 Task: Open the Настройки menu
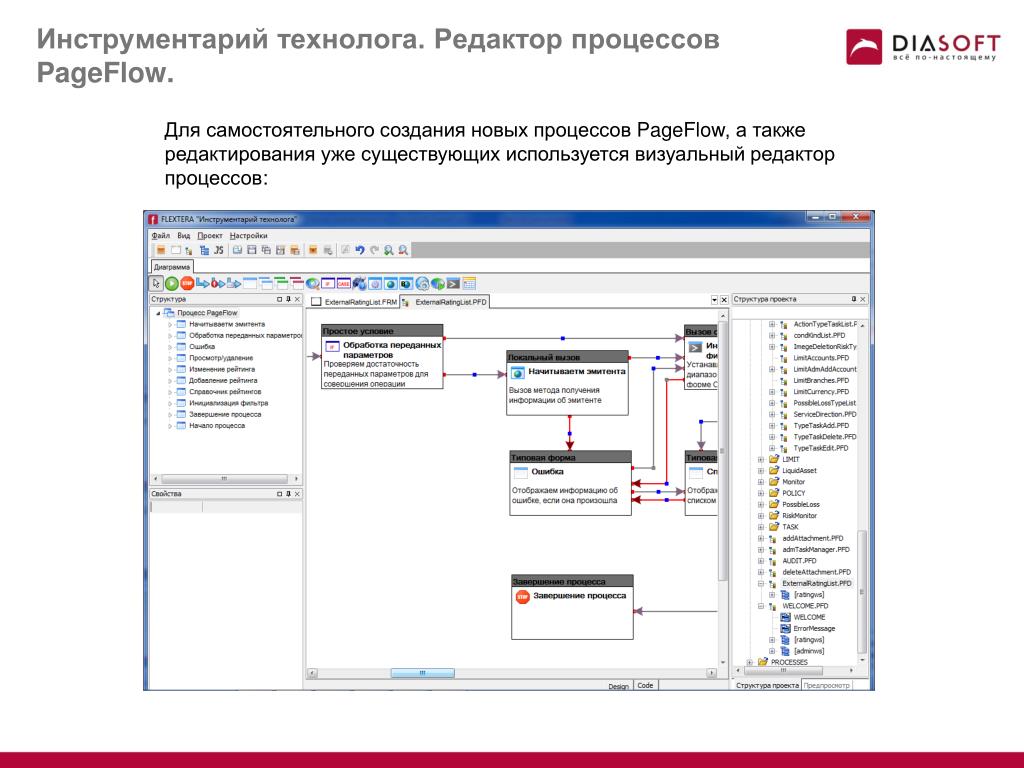click(248, 235)
